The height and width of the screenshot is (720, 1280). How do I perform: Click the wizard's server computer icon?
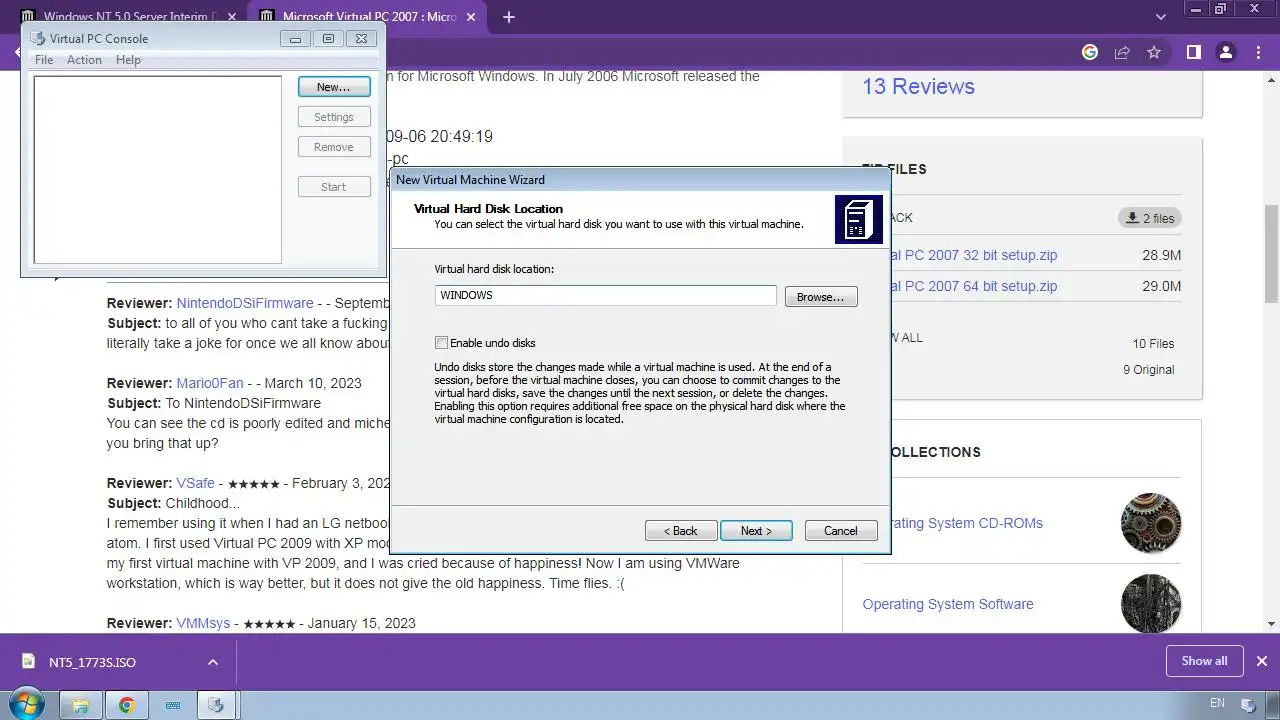(859, 220)
